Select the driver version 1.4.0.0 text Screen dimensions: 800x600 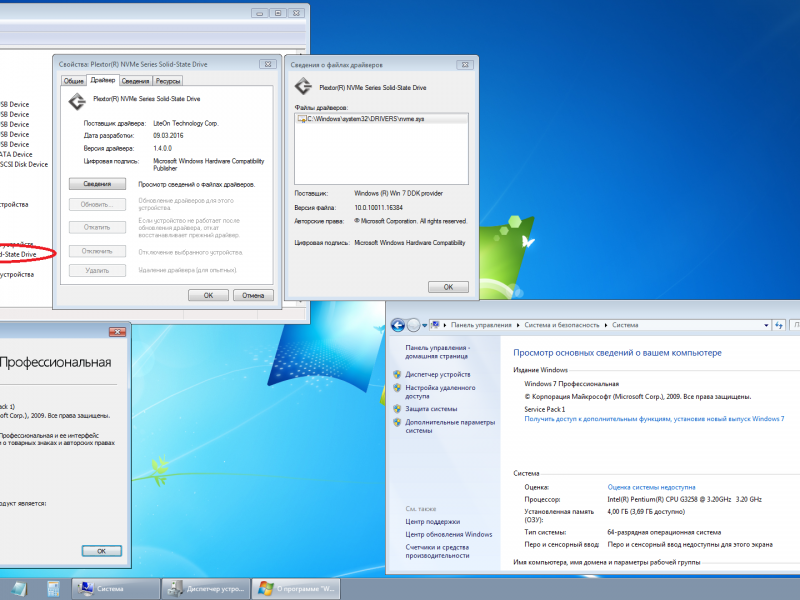[x=162, y=148]
